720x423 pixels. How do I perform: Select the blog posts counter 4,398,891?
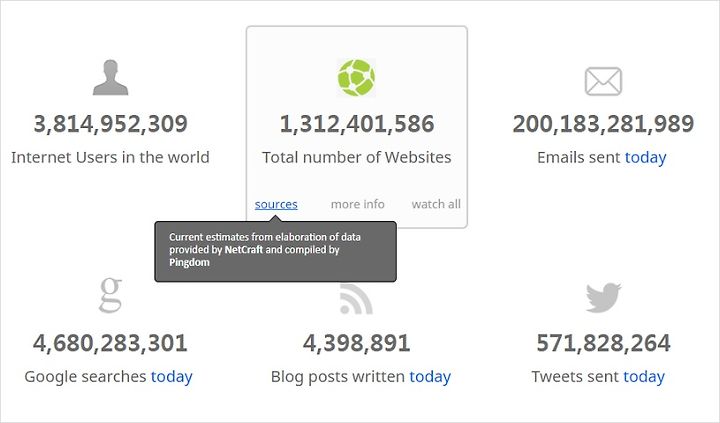pyautogui.click(x=356, y=343)
